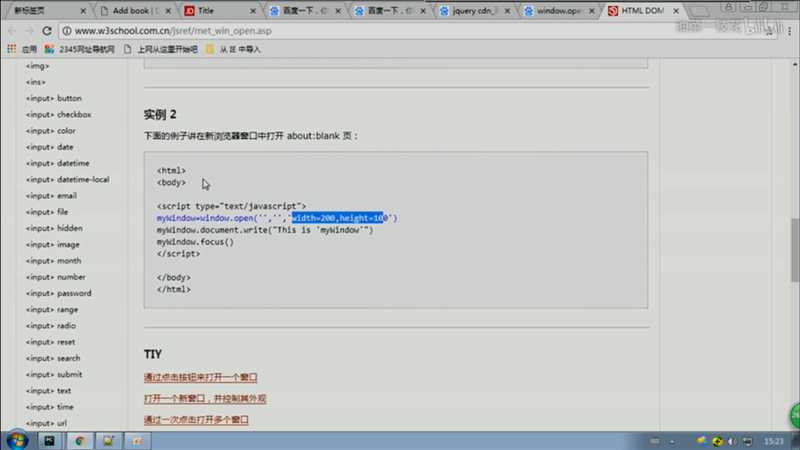Click the myWindow.focus() code line
800x450 pixels.
tap(195, 242)
